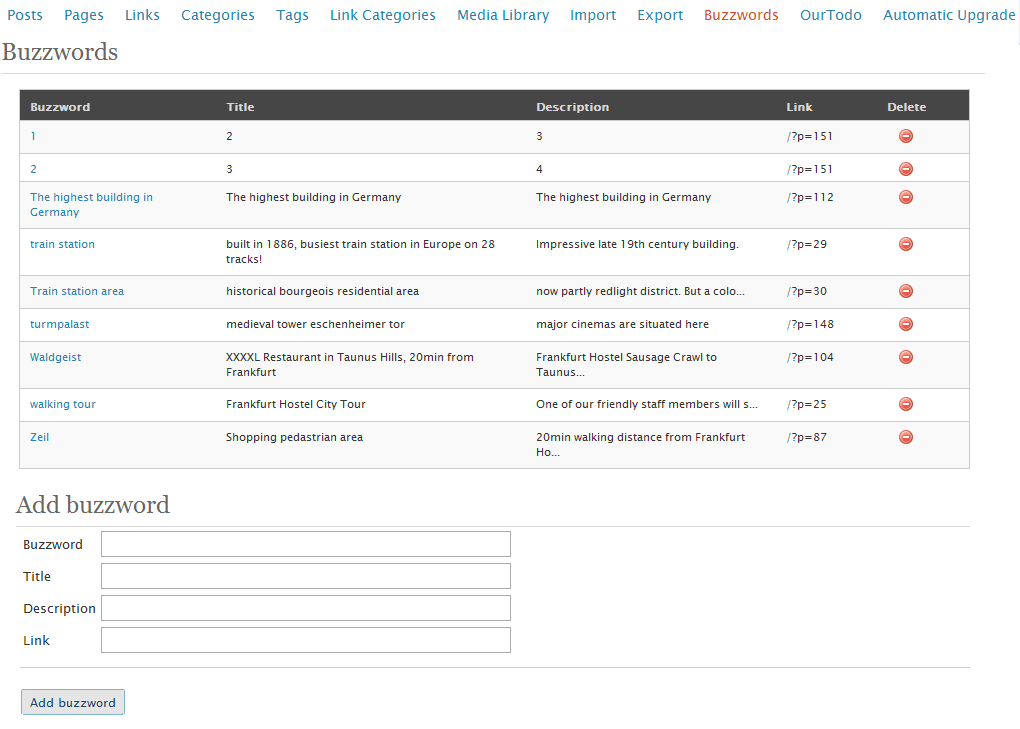
Task: Click 'One of our friendly staff members' description
Action: pyautogui.click(x=647, y=404)
